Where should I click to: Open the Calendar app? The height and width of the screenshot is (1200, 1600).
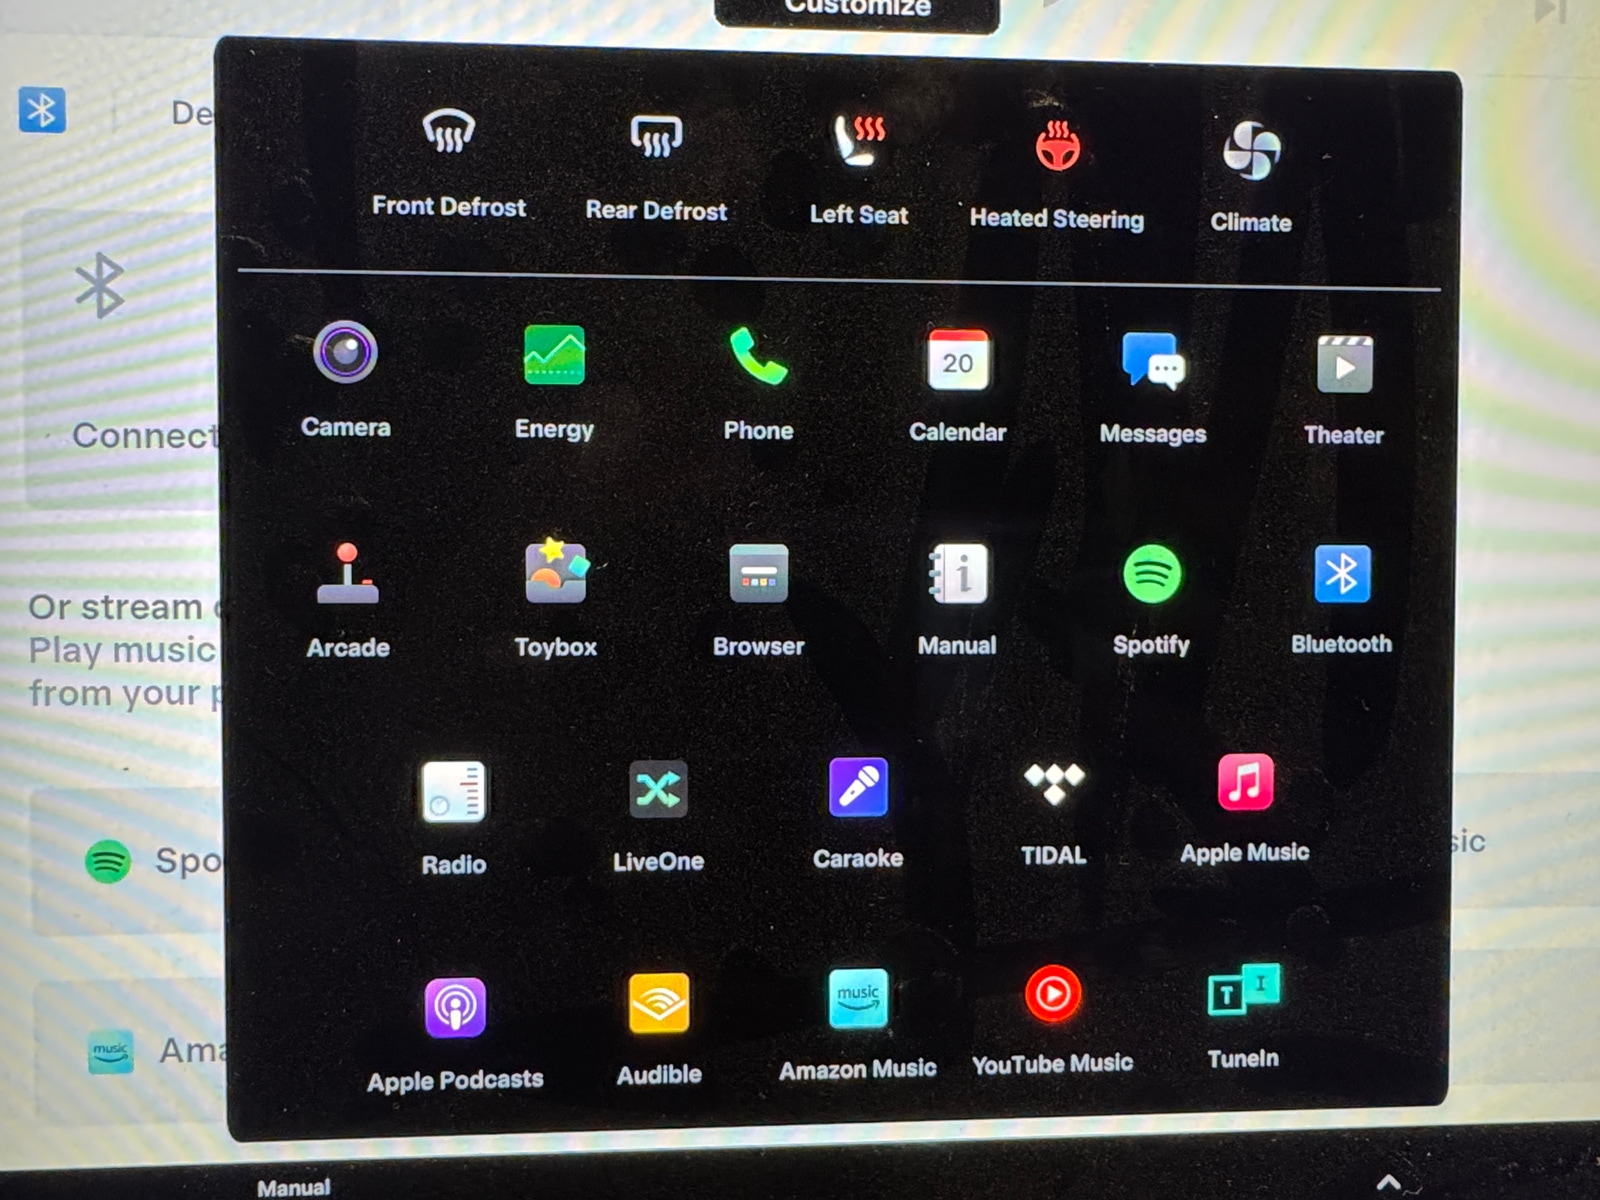957,360
